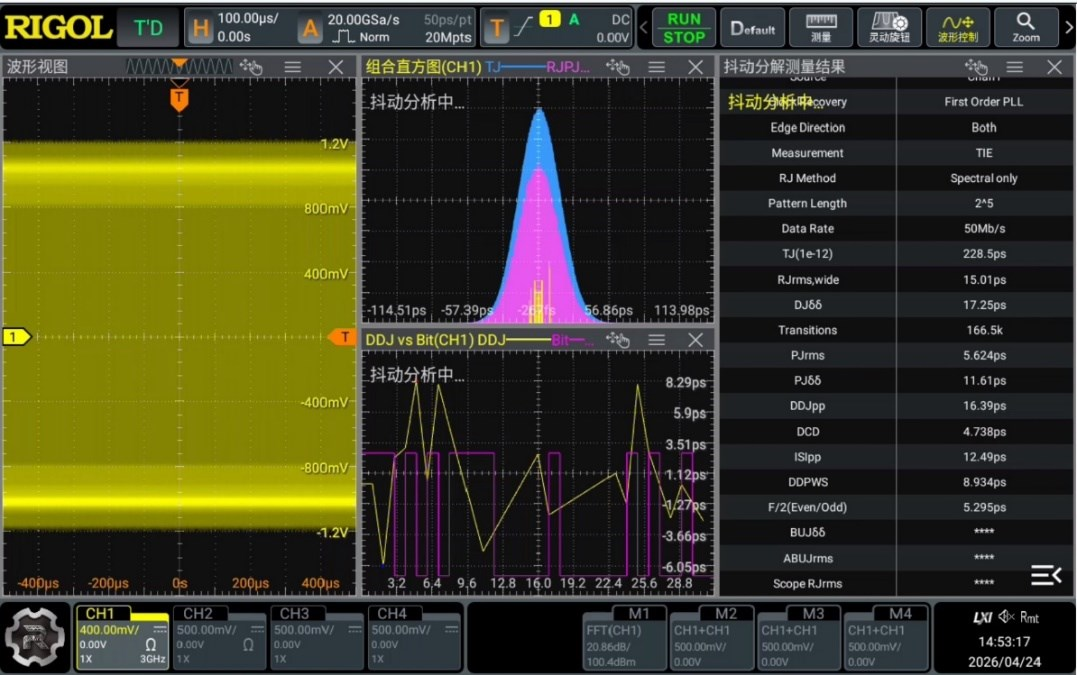
Task: Open the hamburger menu of the 抖动分解测量结果 panel
Action: point(1014,67)
